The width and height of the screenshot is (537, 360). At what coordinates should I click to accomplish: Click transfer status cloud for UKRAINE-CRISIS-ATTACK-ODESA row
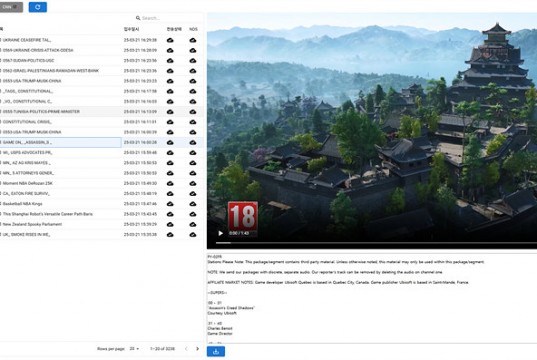tap(170, 50)
